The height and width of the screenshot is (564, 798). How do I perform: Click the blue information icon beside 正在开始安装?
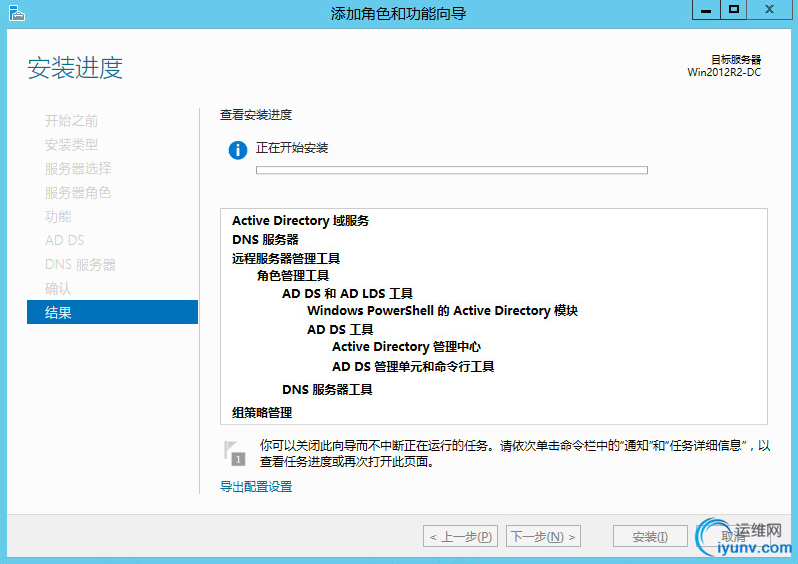pos(238,150)
